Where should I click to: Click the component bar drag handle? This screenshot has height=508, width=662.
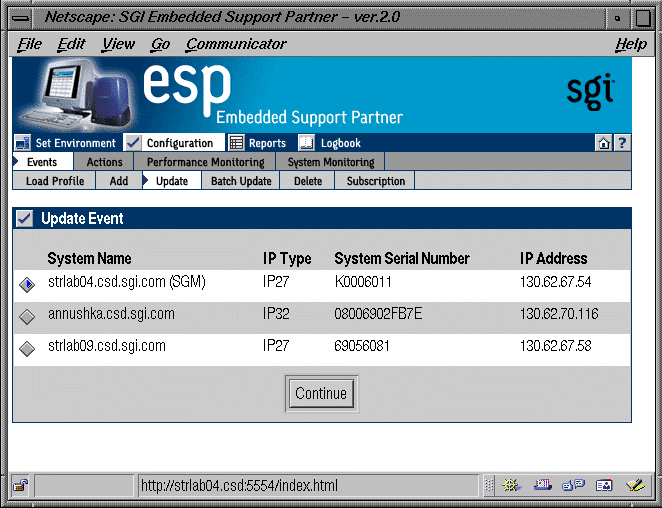(489, 485)
